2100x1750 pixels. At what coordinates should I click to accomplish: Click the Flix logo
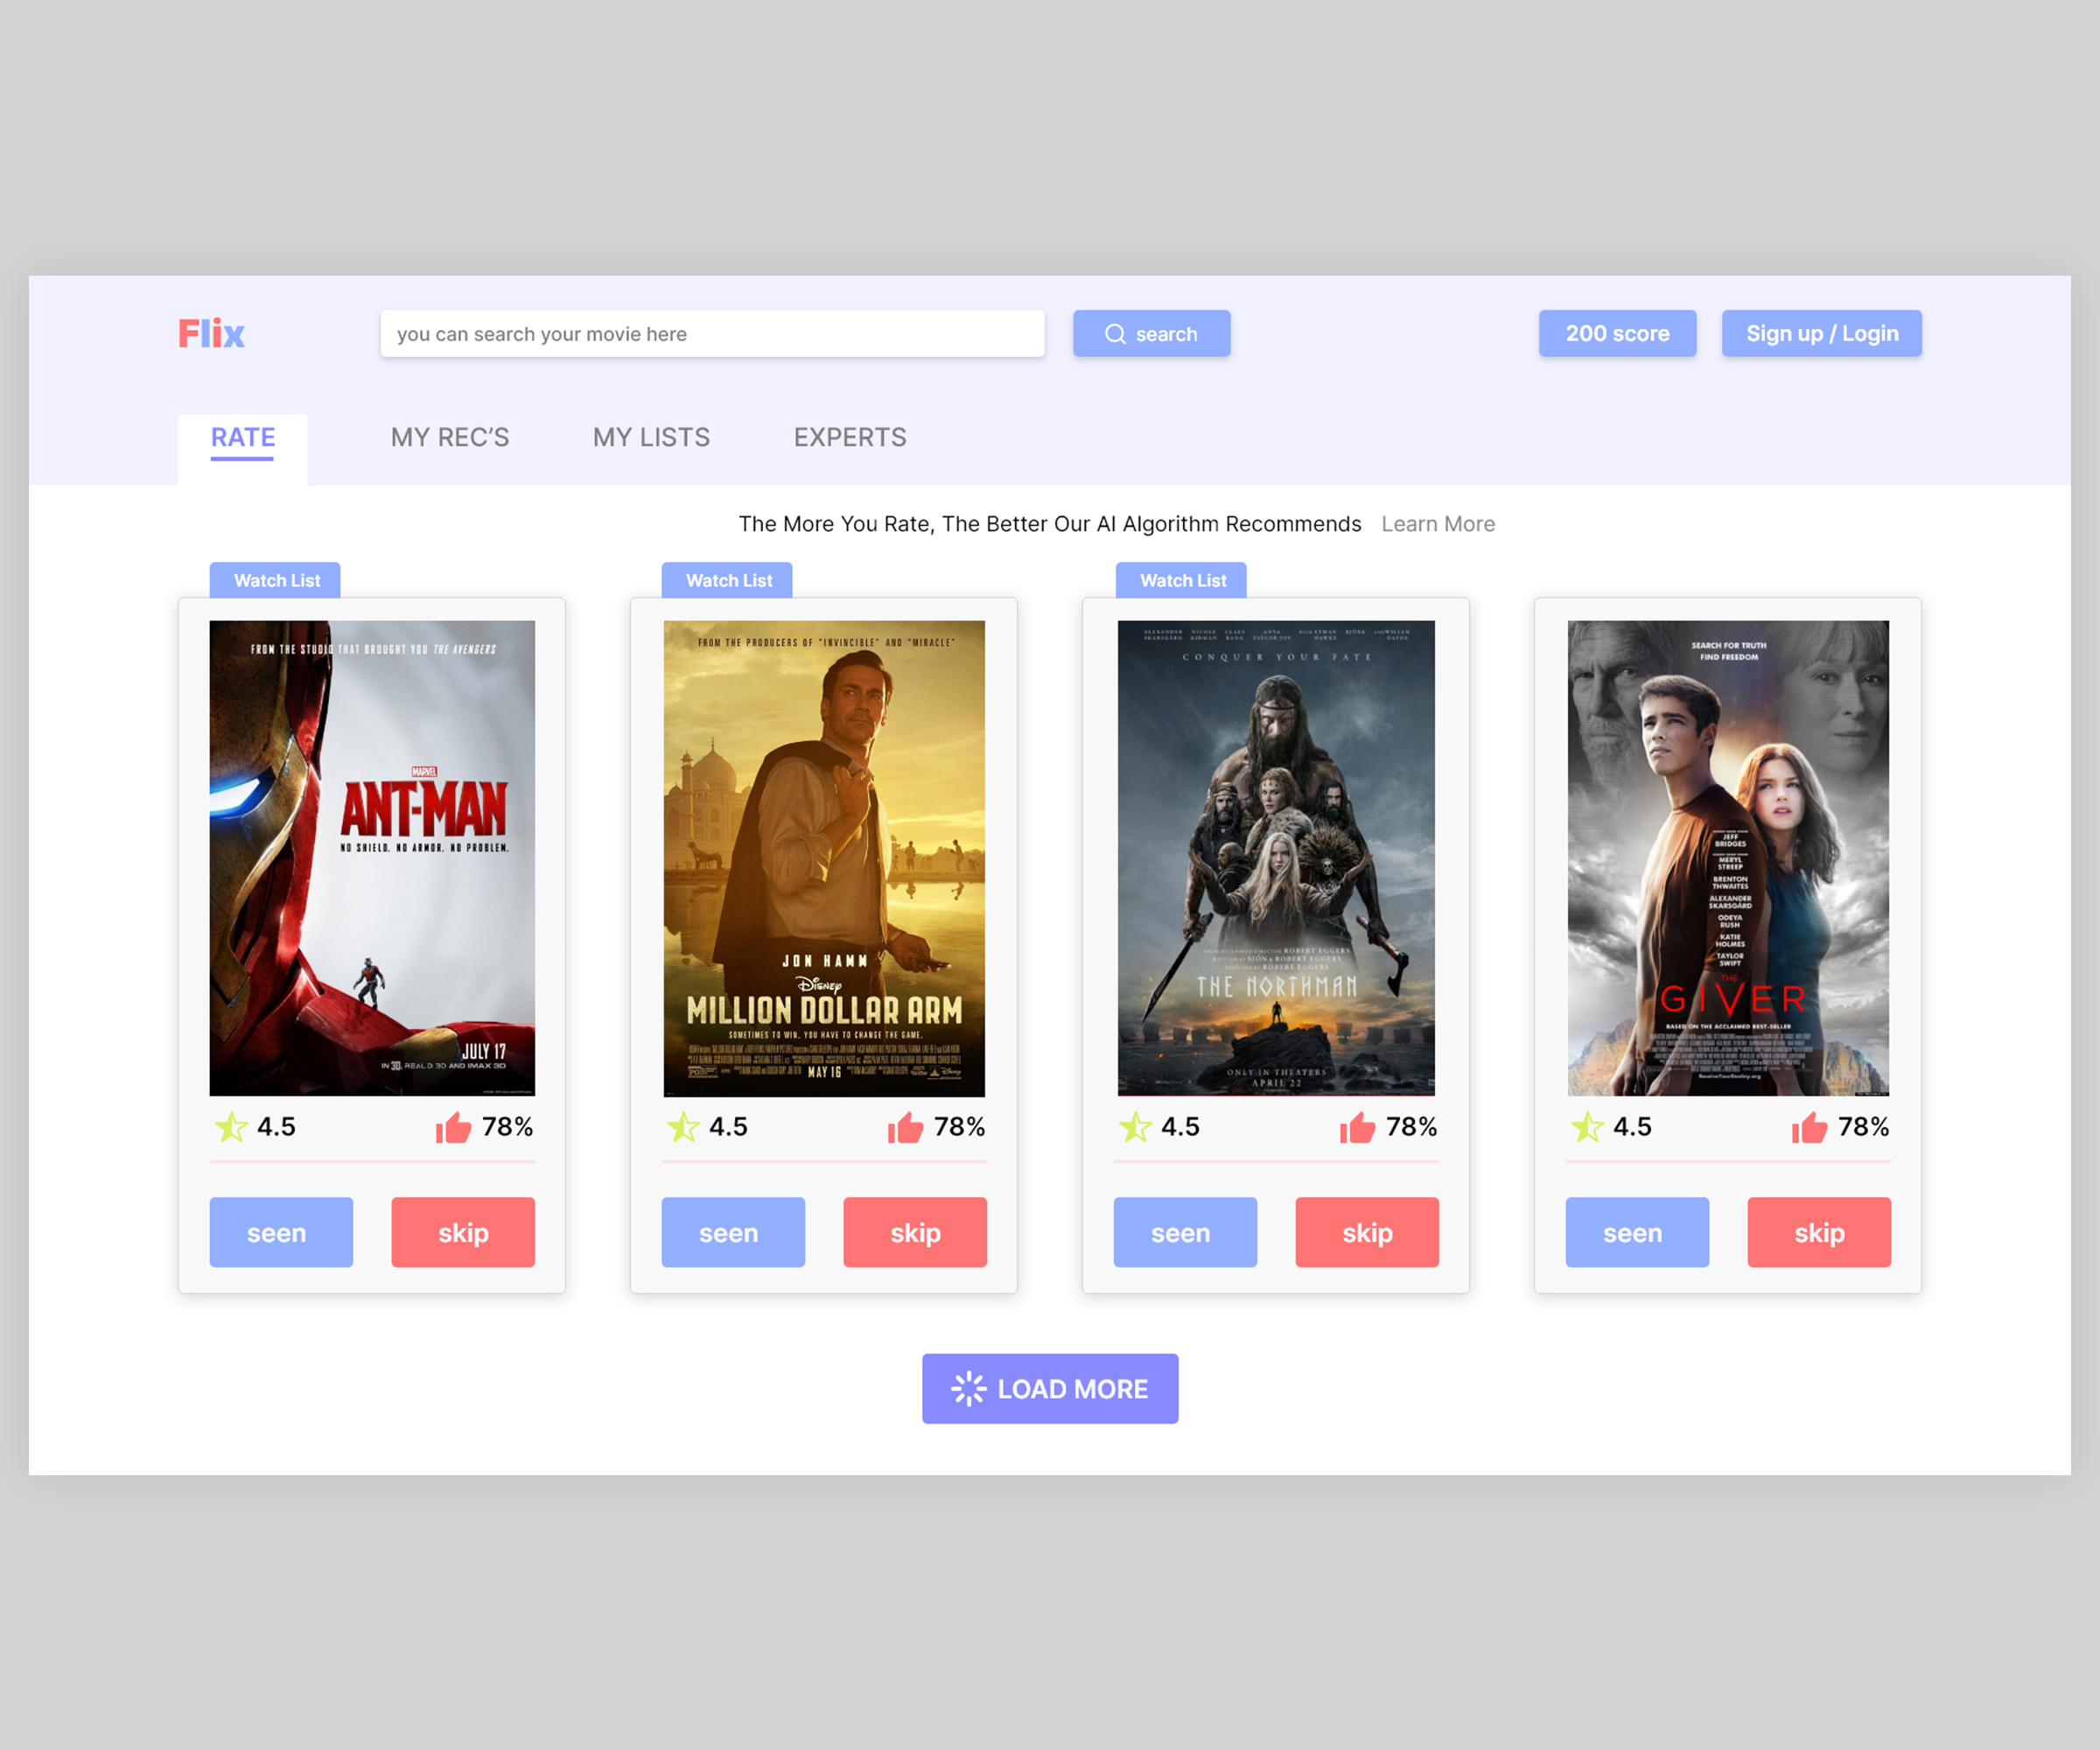pyautogui.click(x=211, y=333)
